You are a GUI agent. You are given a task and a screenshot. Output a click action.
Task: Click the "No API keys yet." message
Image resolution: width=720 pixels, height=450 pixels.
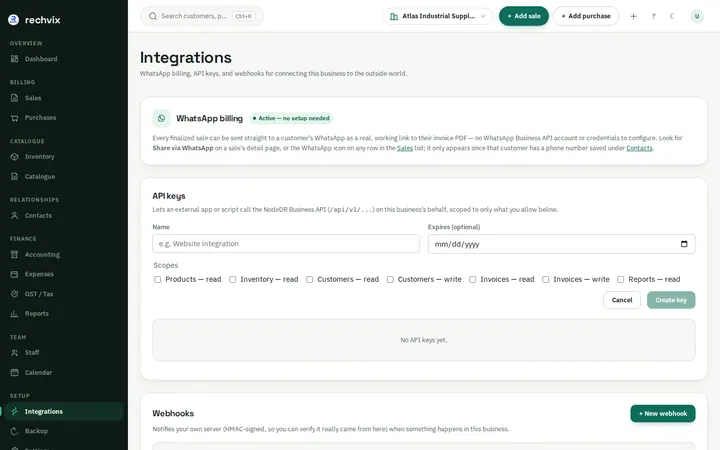423,340
